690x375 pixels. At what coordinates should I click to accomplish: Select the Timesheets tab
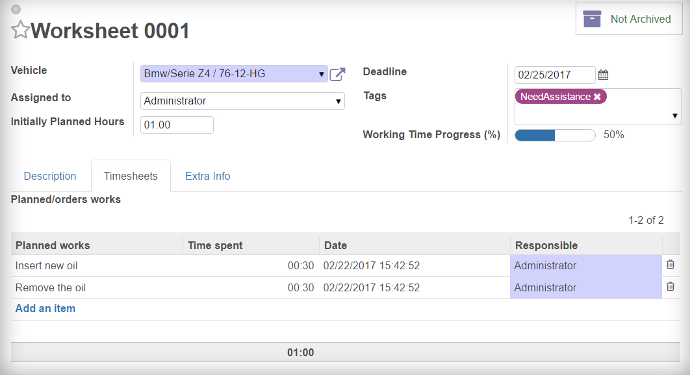131,176
